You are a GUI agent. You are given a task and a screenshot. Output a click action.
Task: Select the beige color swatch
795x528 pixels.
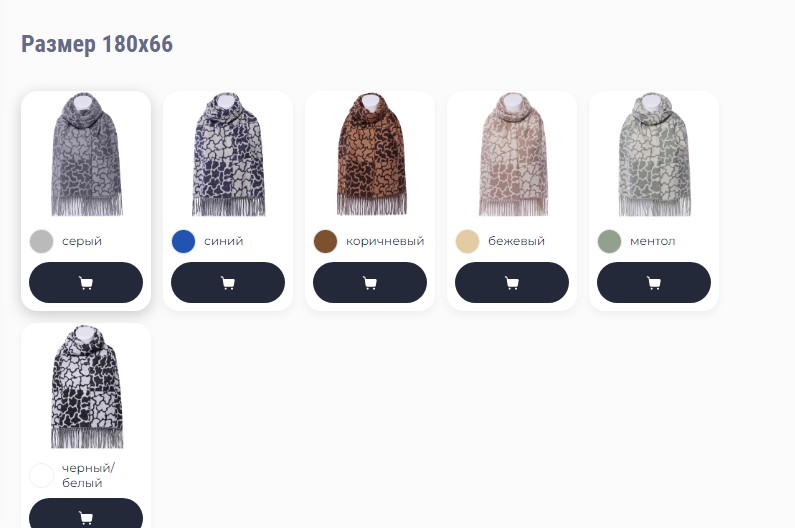click(467, 241)
